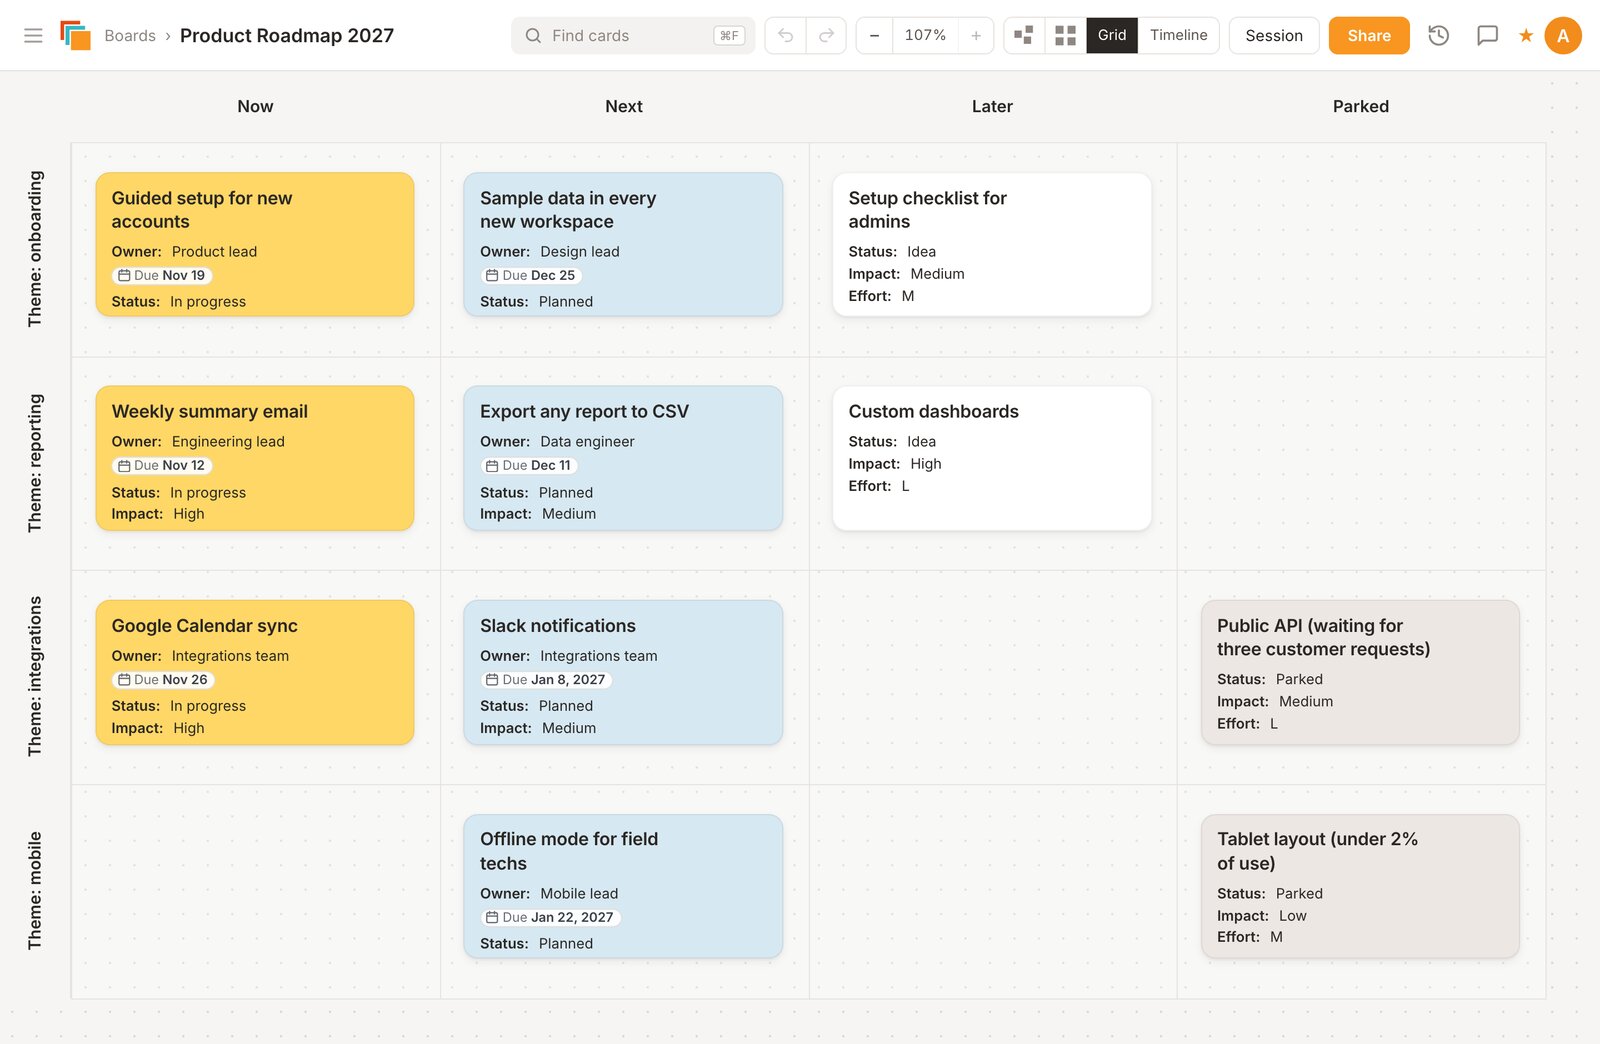The width and height of the screenshot is (1600, 1044).
Task: Open version history clock icon
Action: pos(1438,35)
